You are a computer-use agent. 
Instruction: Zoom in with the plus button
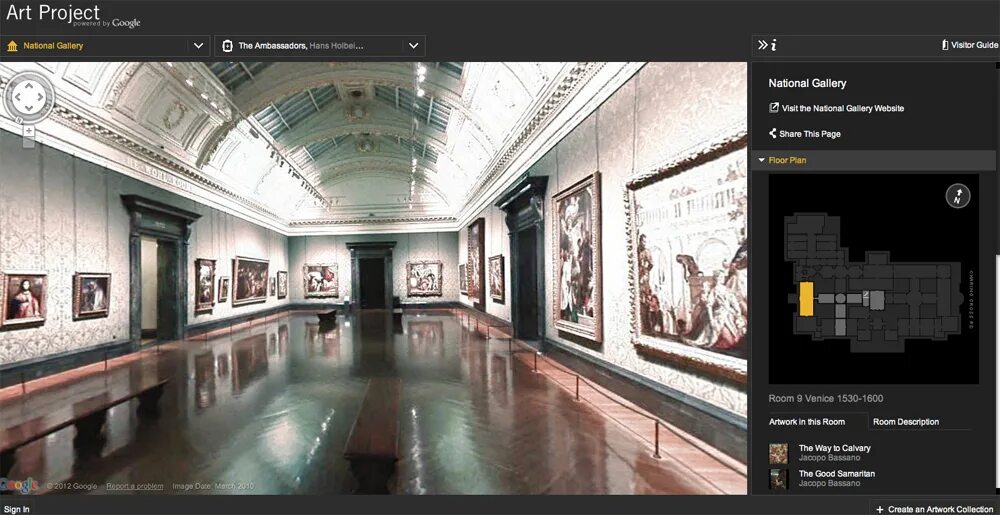point(29,130)
